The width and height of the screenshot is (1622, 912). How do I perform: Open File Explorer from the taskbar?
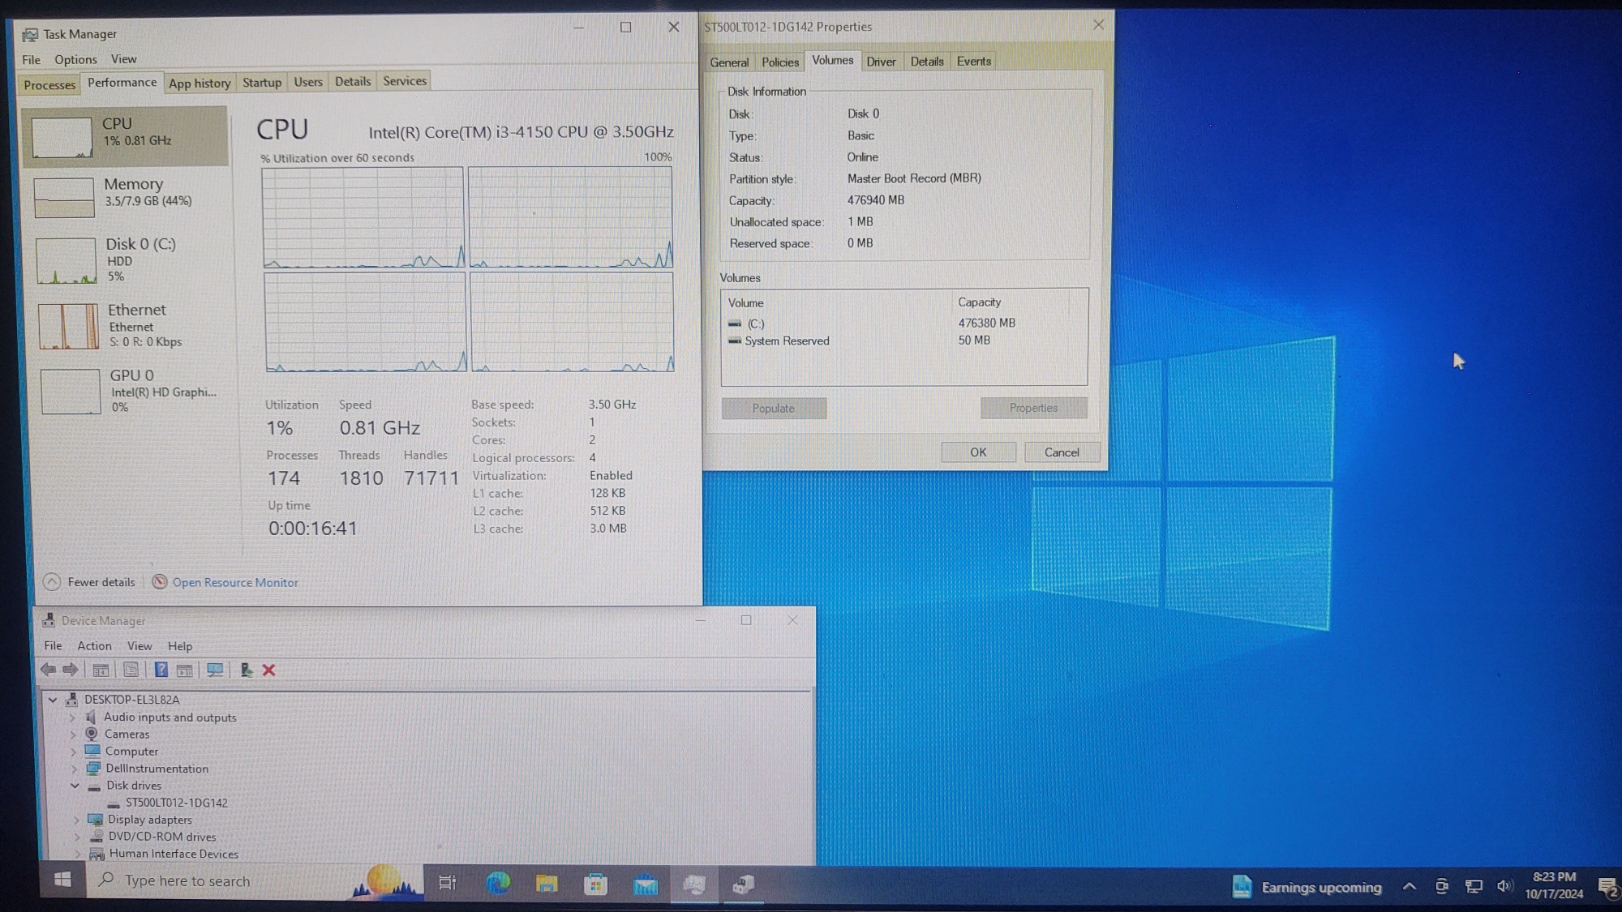tap(546, 883)
